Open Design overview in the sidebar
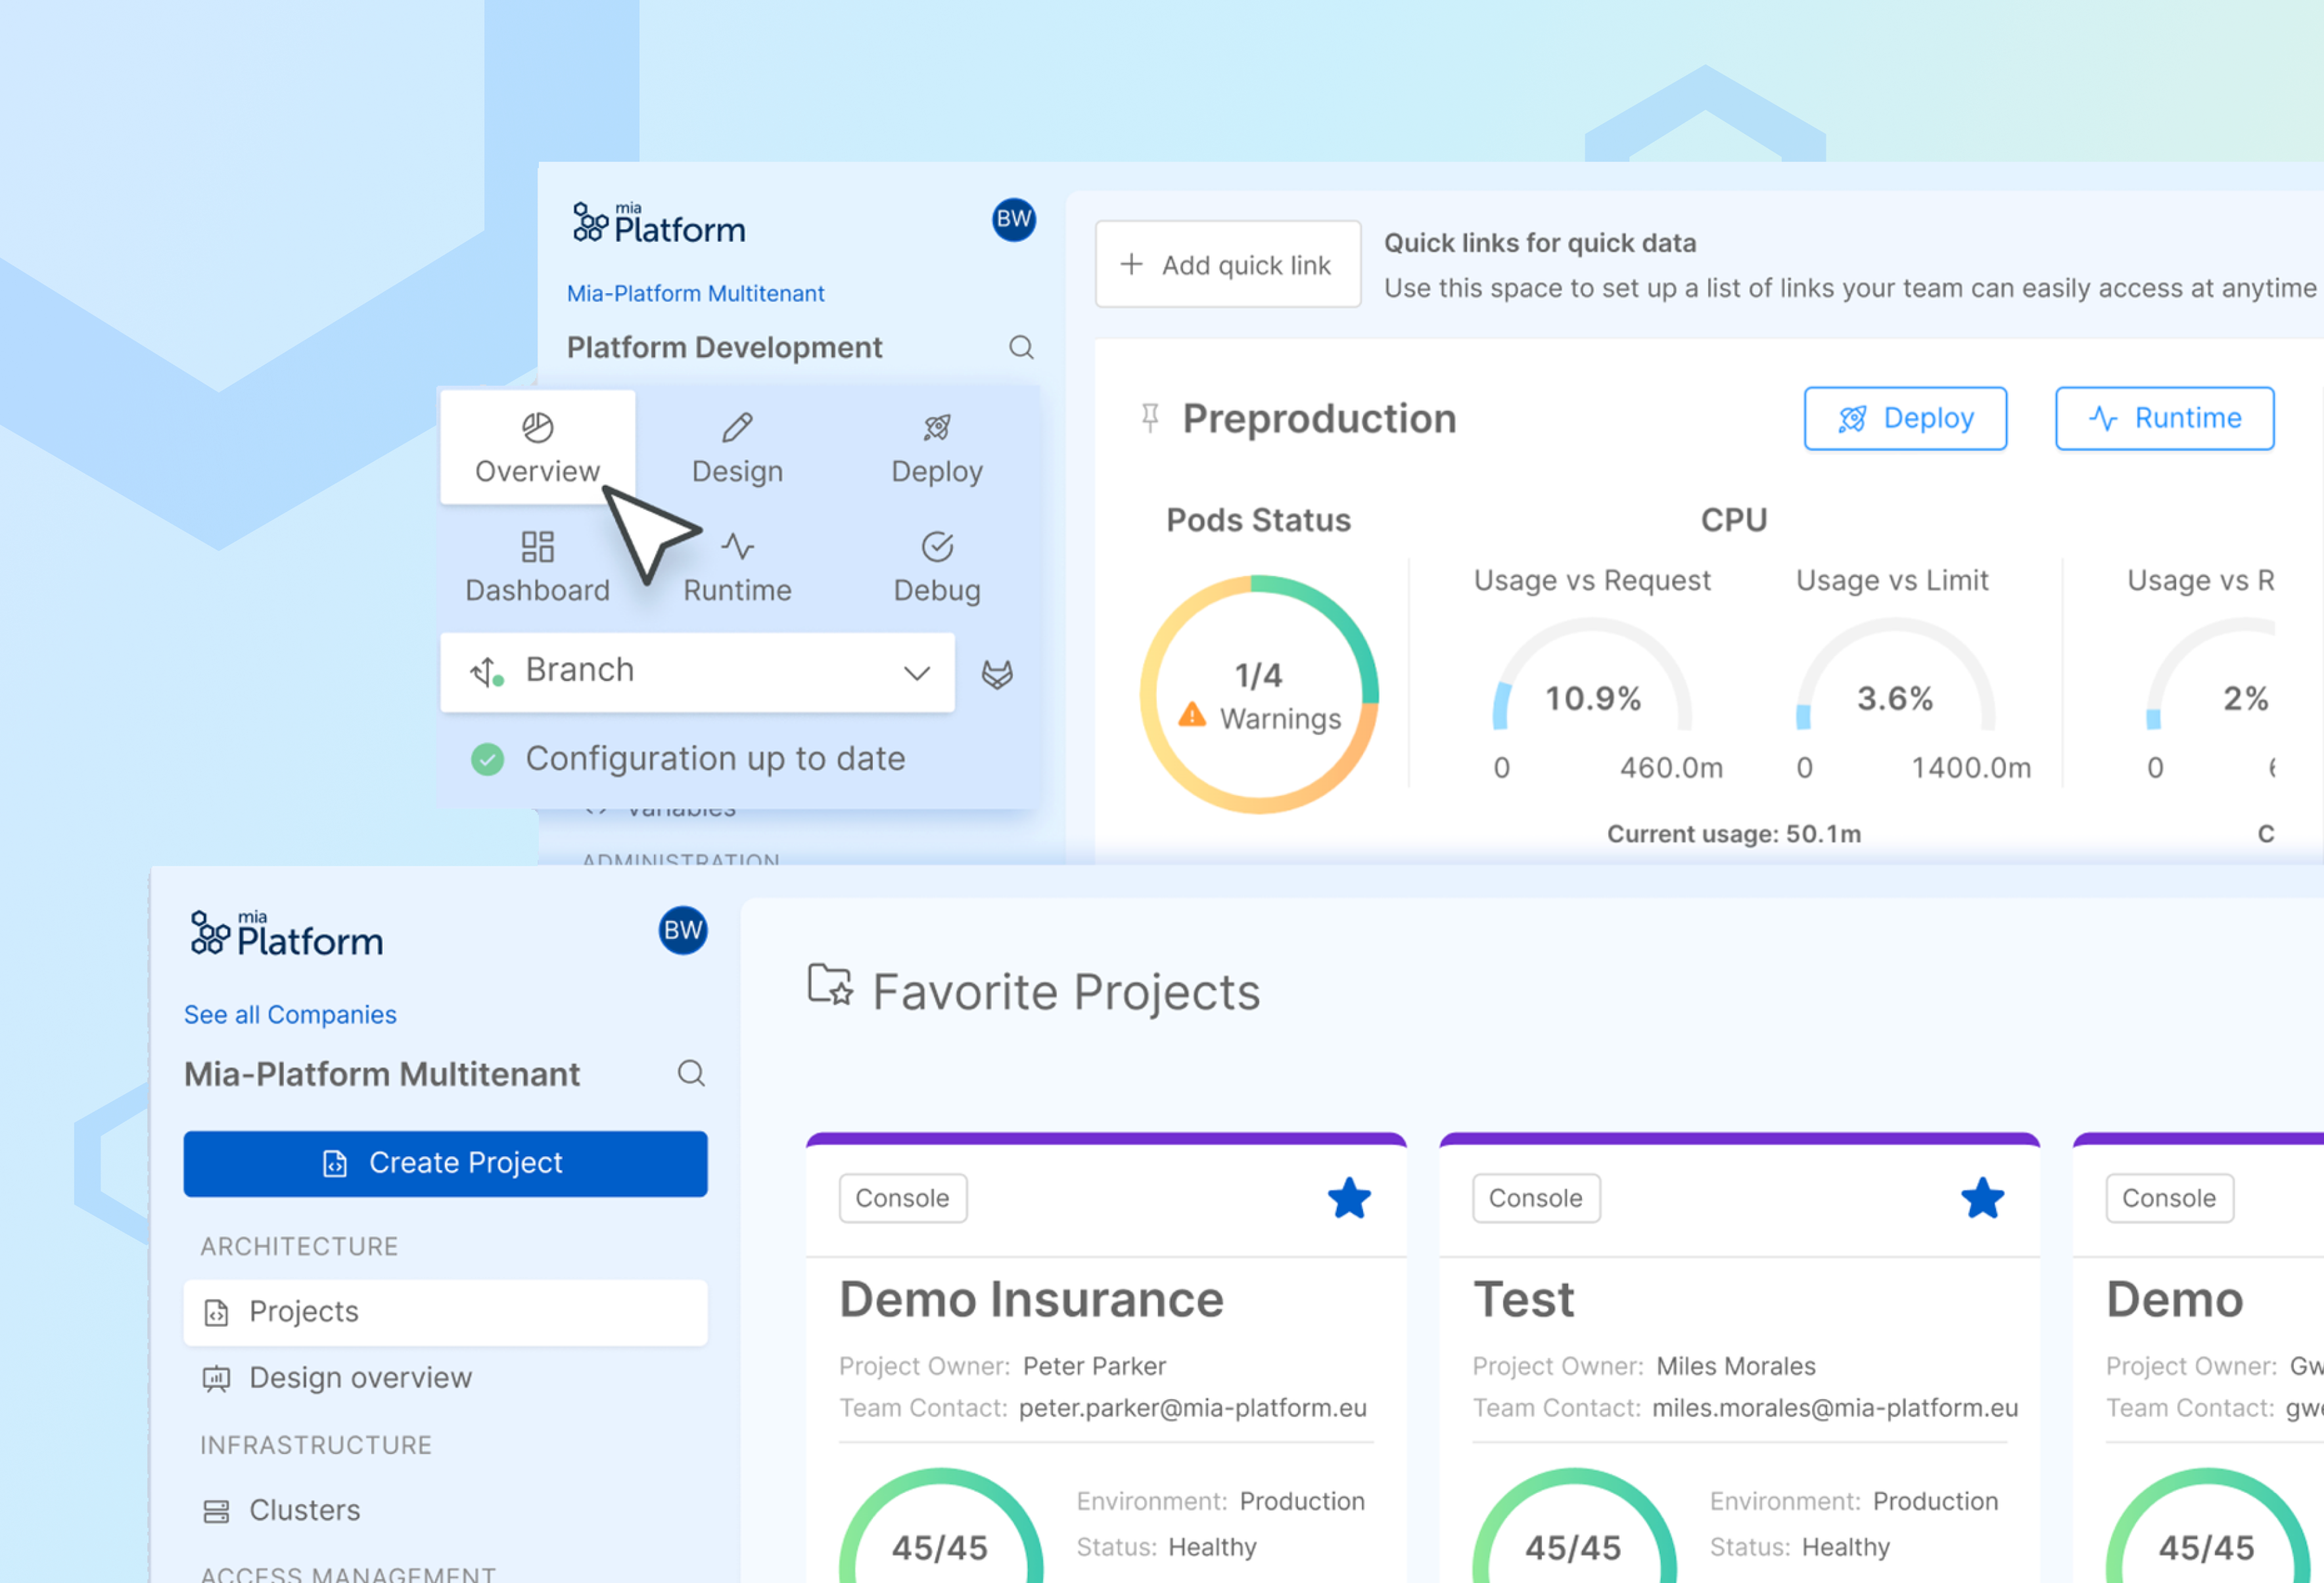The height and width of the screenshot is (1583, 2324). pos(360,1378)
